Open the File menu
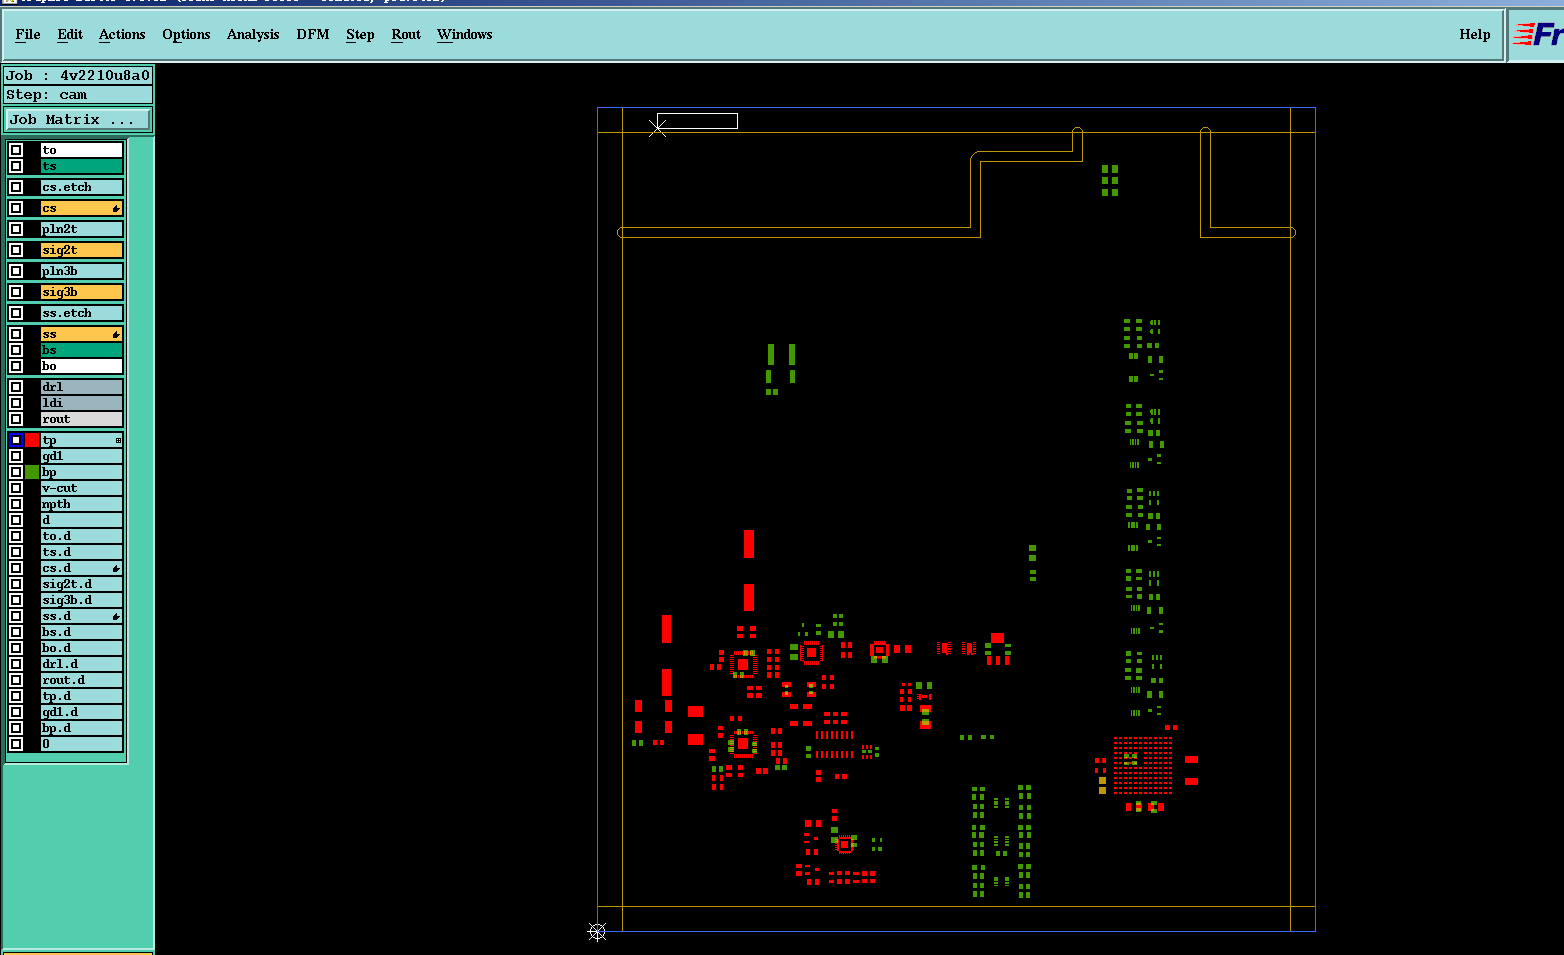 [28, 34]
